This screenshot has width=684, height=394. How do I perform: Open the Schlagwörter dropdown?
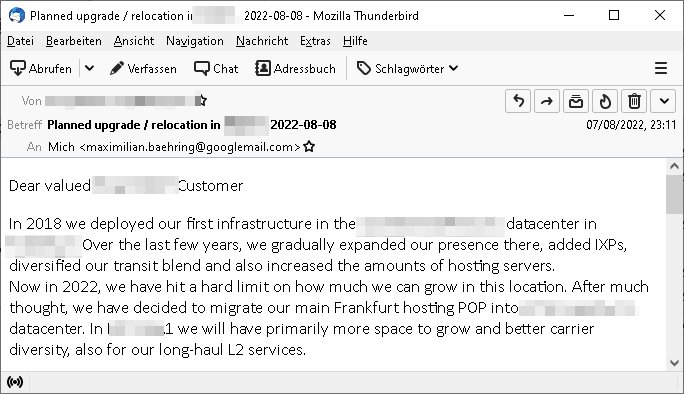[407, 69]
